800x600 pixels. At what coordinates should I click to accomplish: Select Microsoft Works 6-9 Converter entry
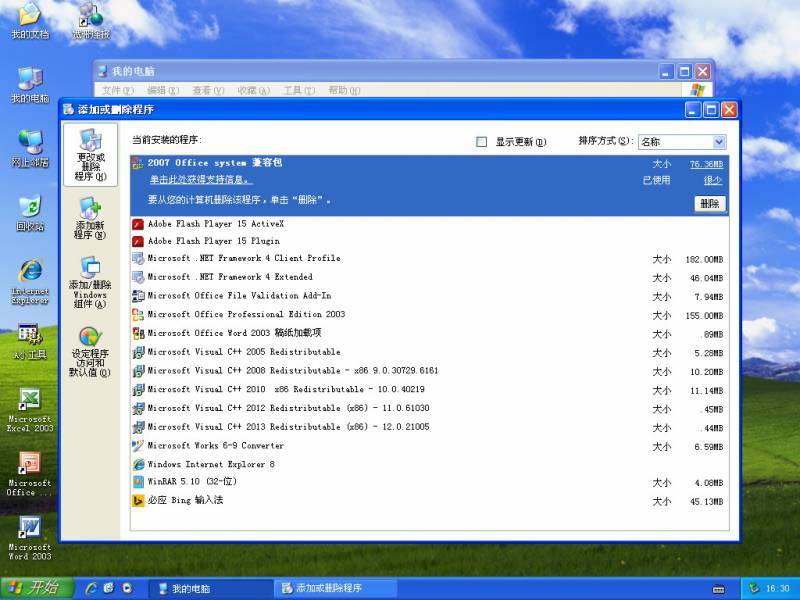point(429,446)
